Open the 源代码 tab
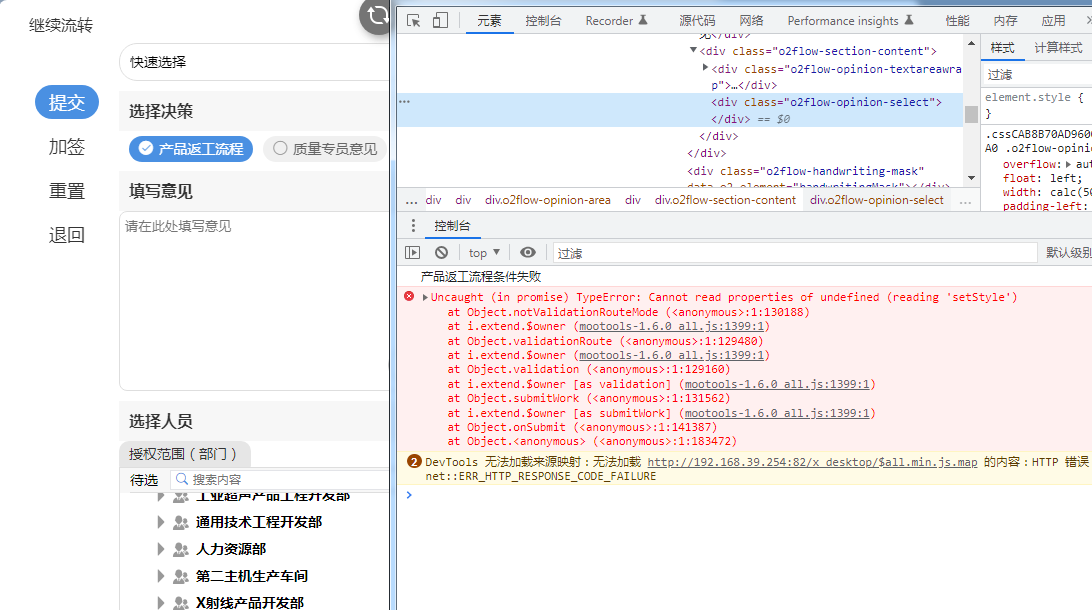 pos(697,20)
